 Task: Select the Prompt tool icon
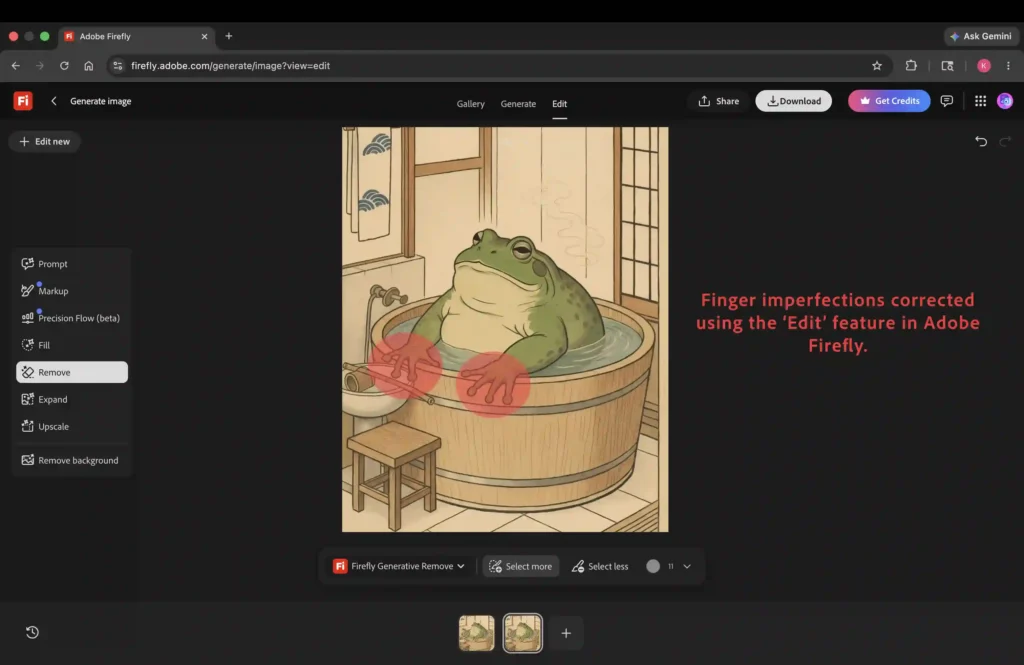click(x=27, y=263)
